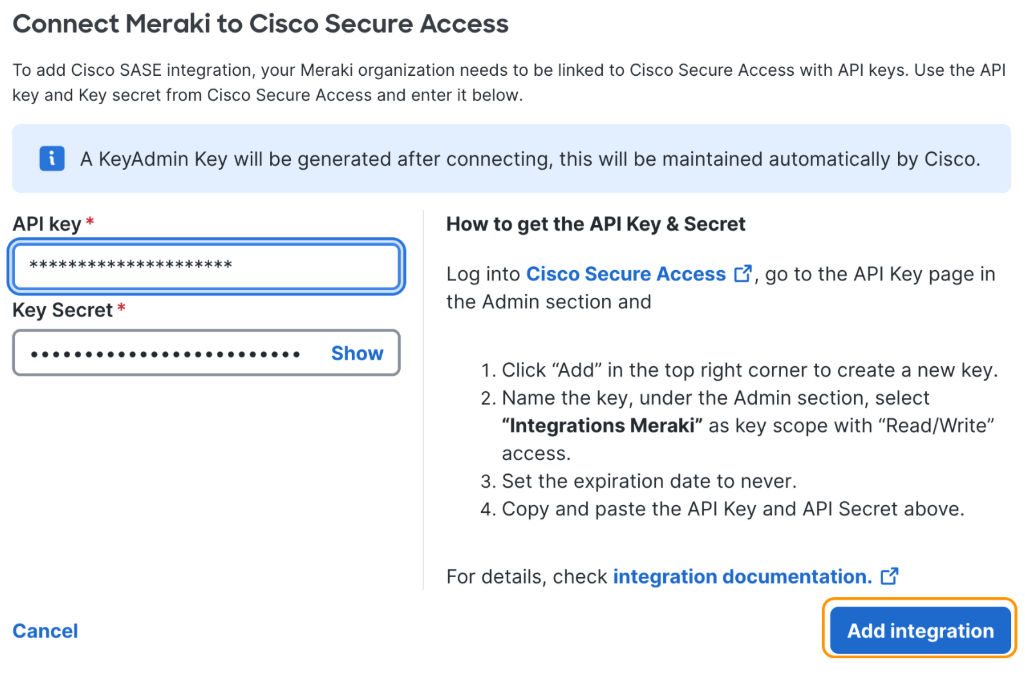Open the integration documentation link
1025x680 pixels.
(x=742, y=577)
